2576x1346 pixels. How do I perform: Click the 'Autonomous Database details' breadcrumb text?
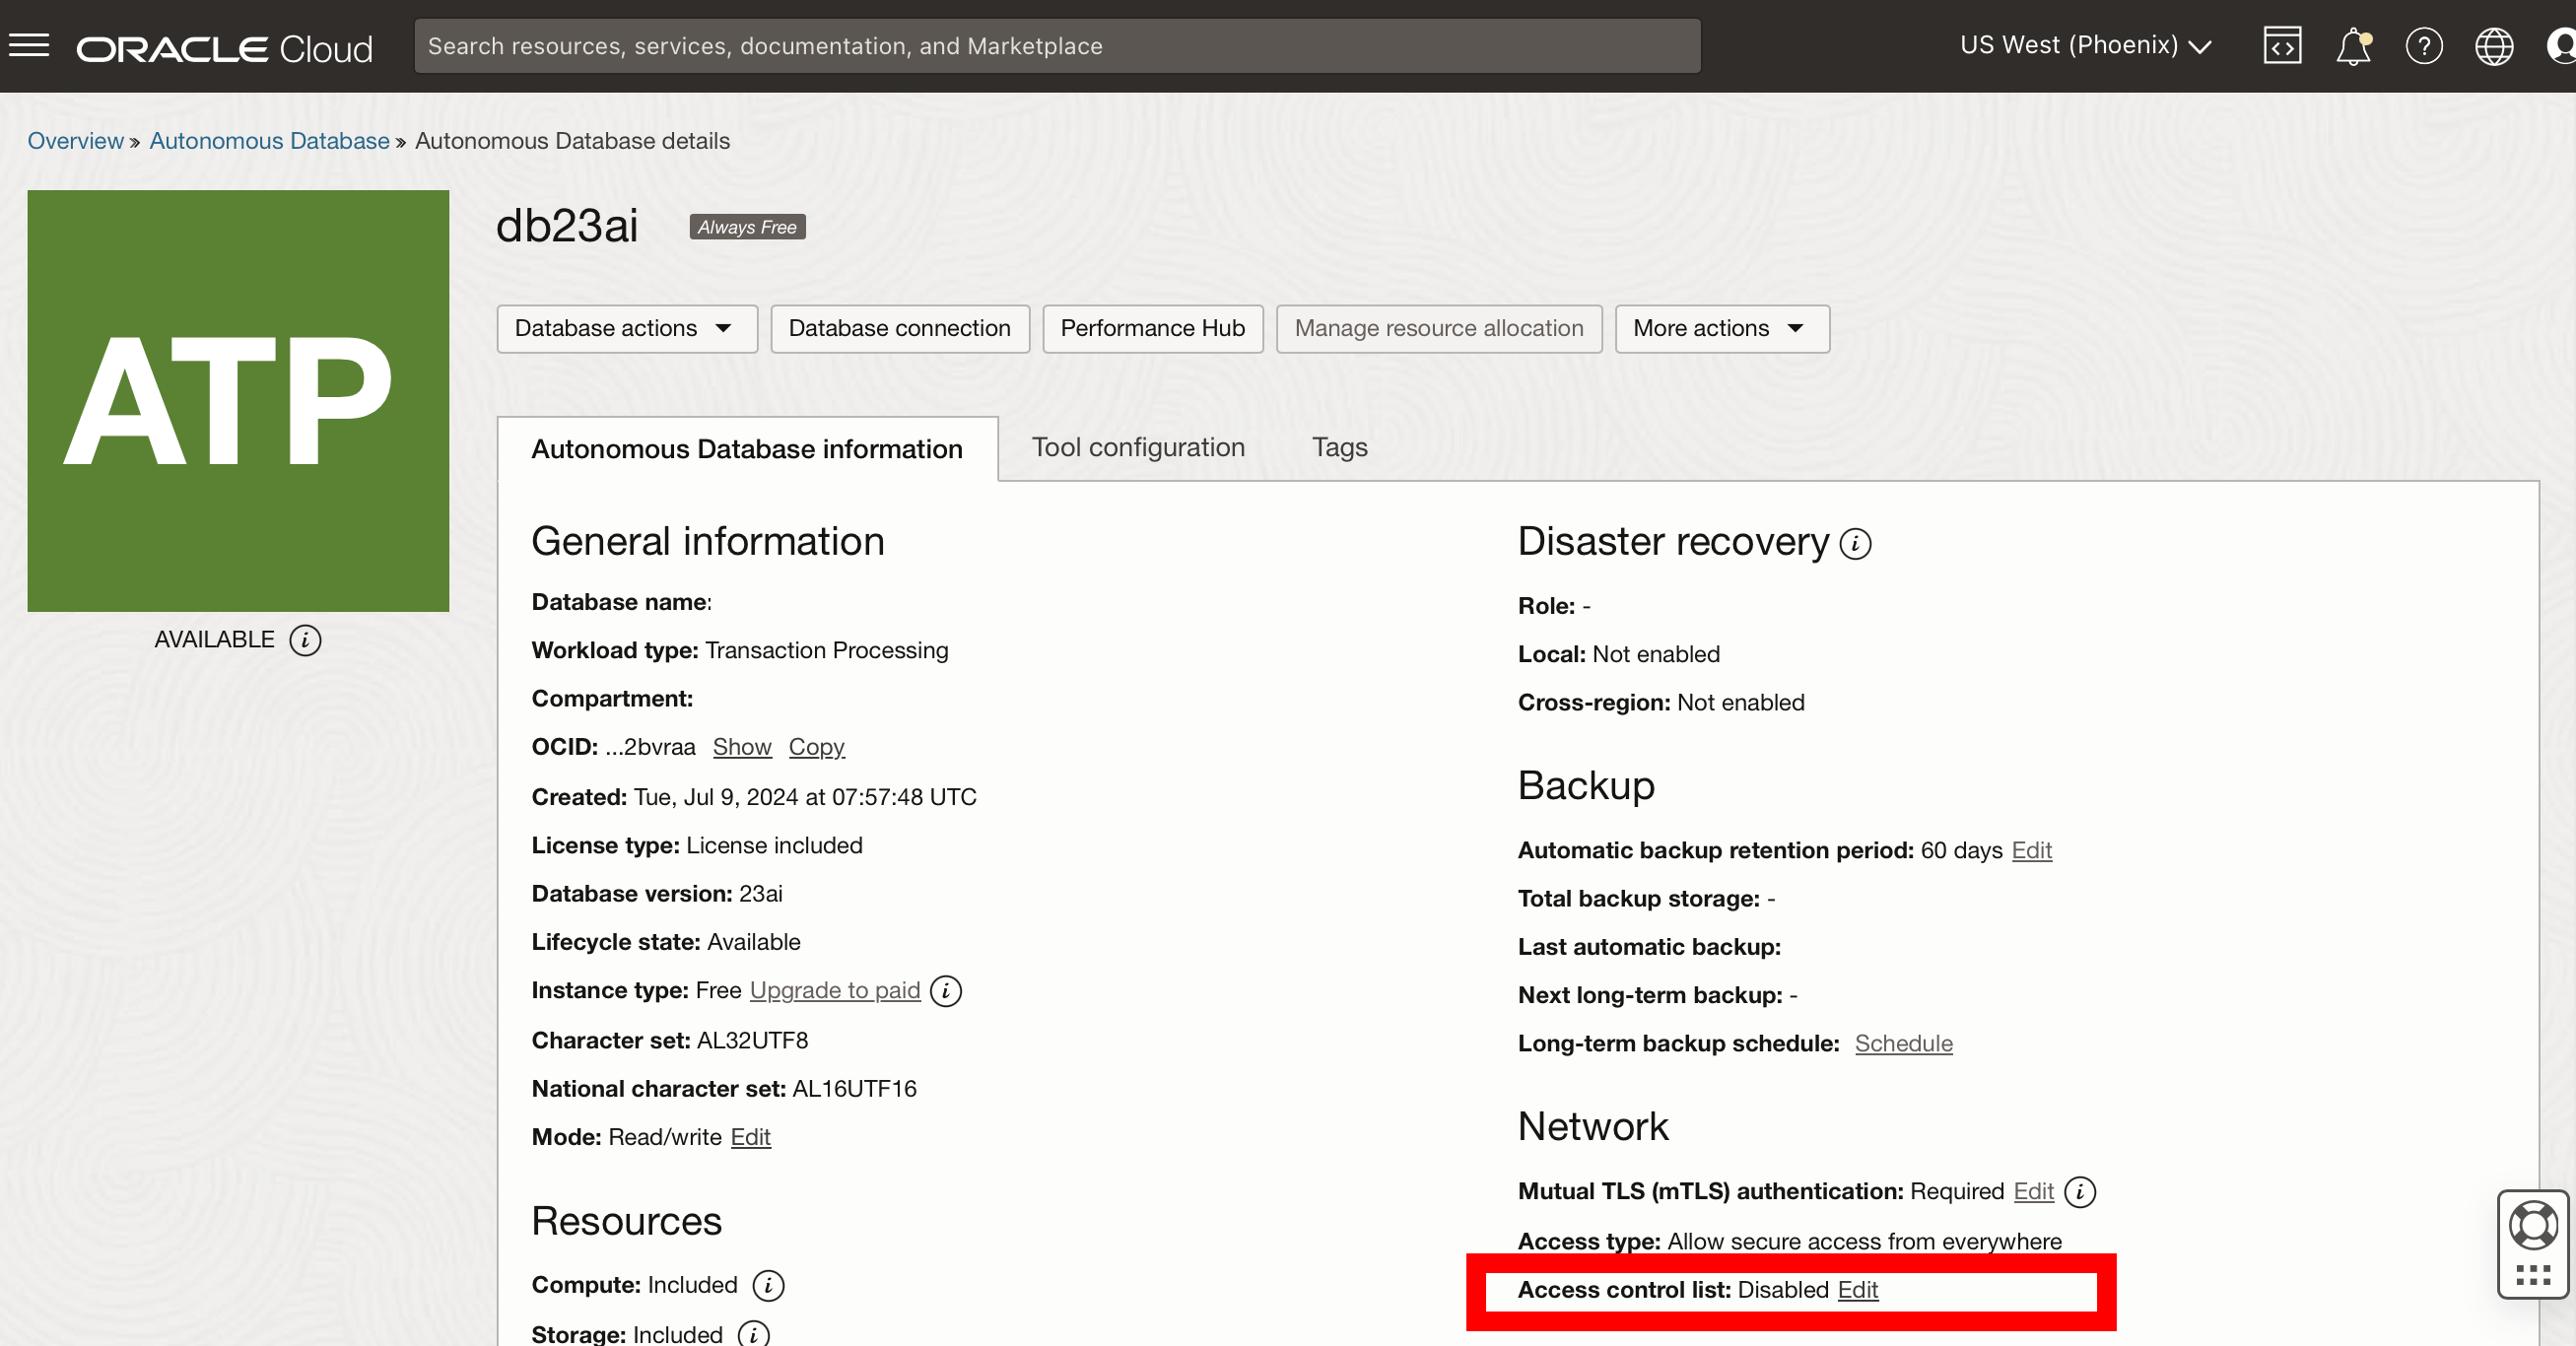pos(572,141)
